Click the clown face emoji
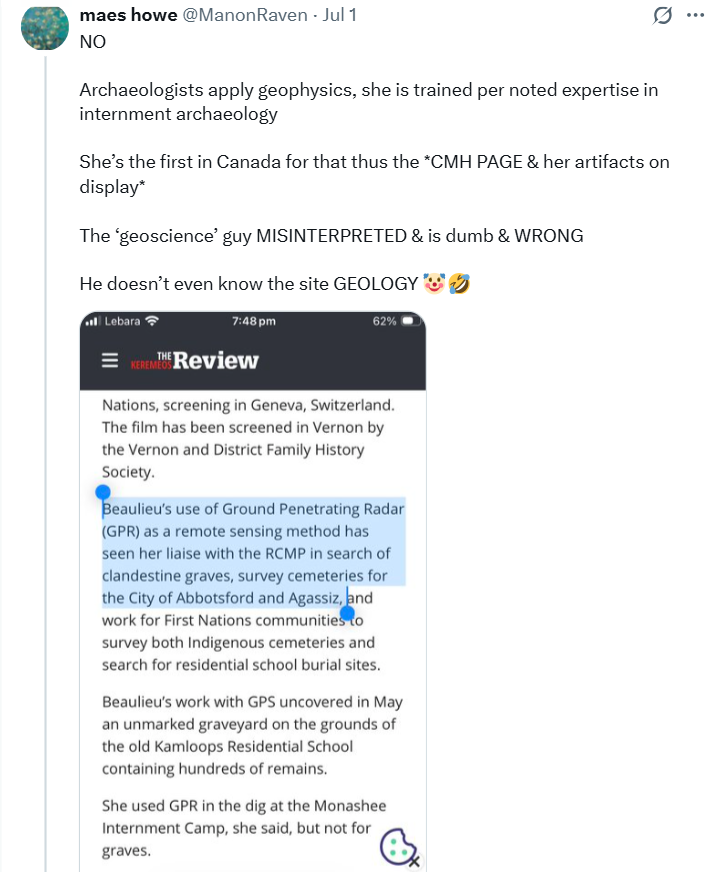Image resolution: width=726 pixels, height=872 pixels. pyautogui.click(x=434, y=283)
